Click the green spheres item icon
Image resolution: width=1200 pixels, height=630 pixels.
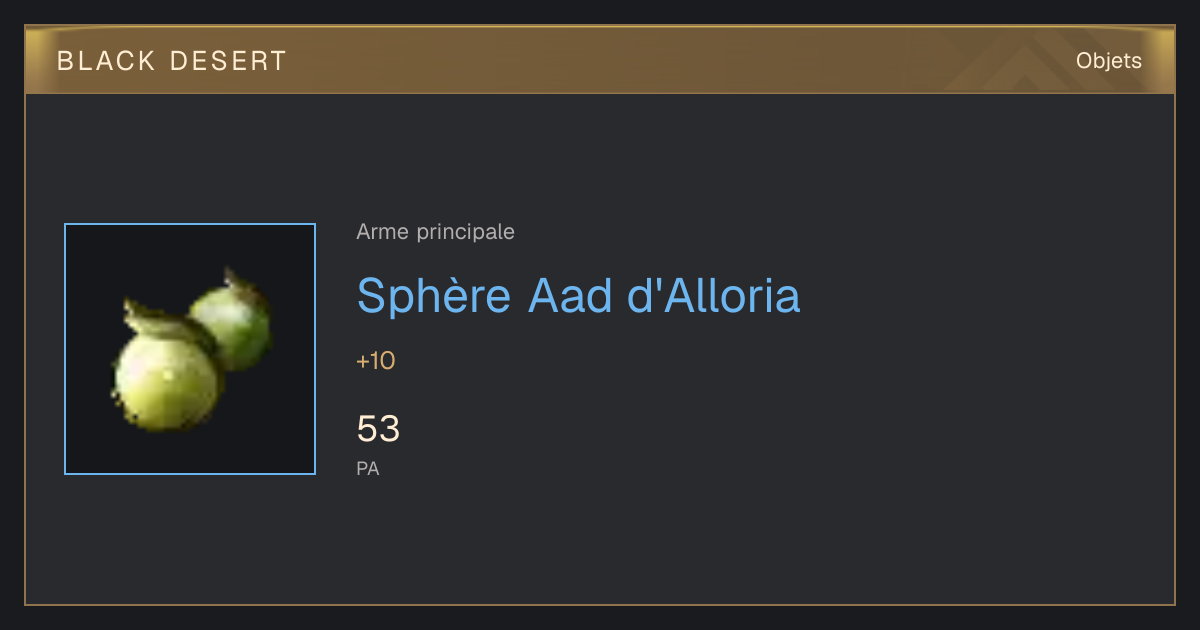pos(190,349)
